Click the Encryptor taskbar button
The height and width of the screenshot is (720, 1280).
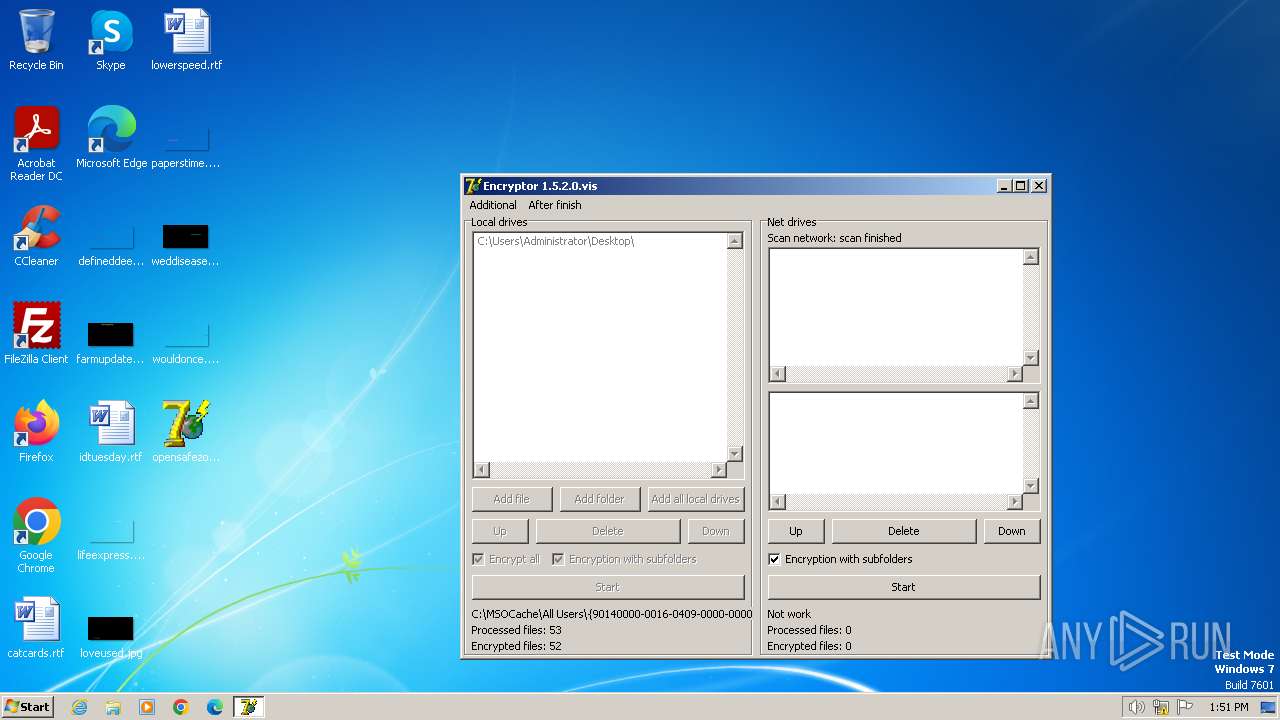pyautogui.click(x=248, y=707)
